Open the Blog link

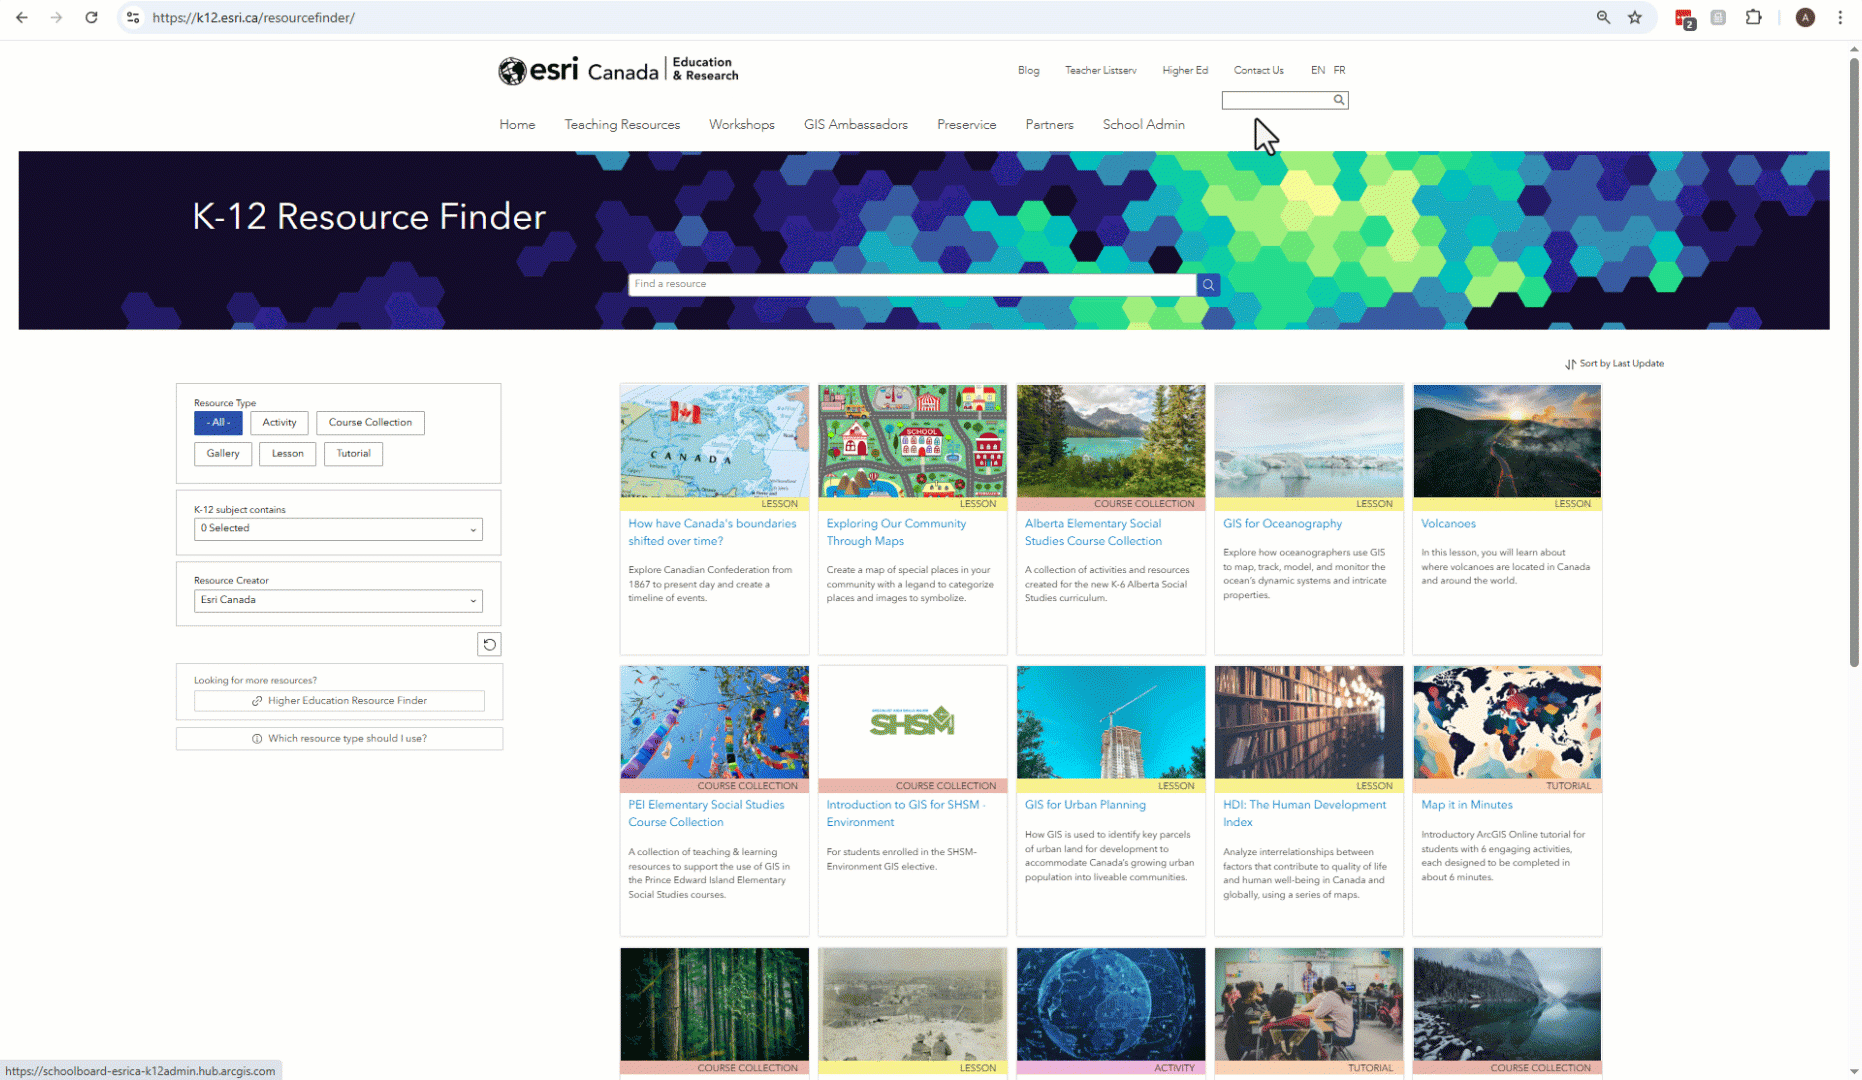[1028, 70]
